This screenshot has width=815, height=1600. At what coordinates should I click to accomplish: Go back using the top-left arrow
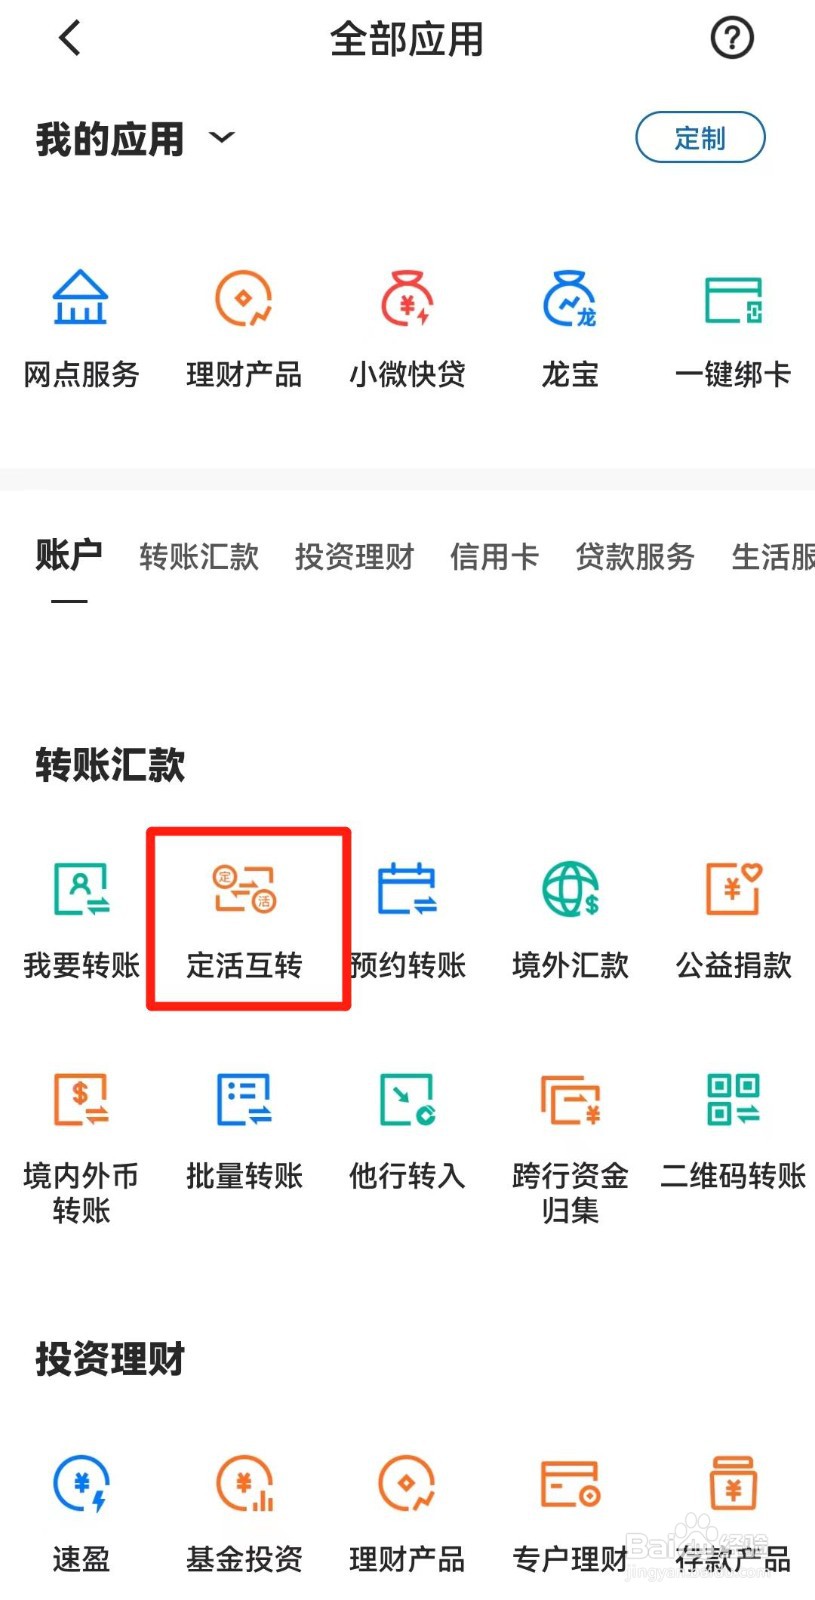tap(70, 39)
